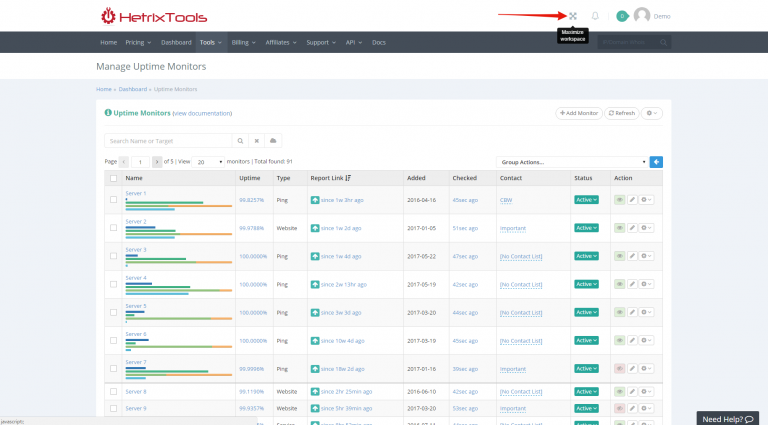Click the Uptime Monitors info icon

click(108, 113)
